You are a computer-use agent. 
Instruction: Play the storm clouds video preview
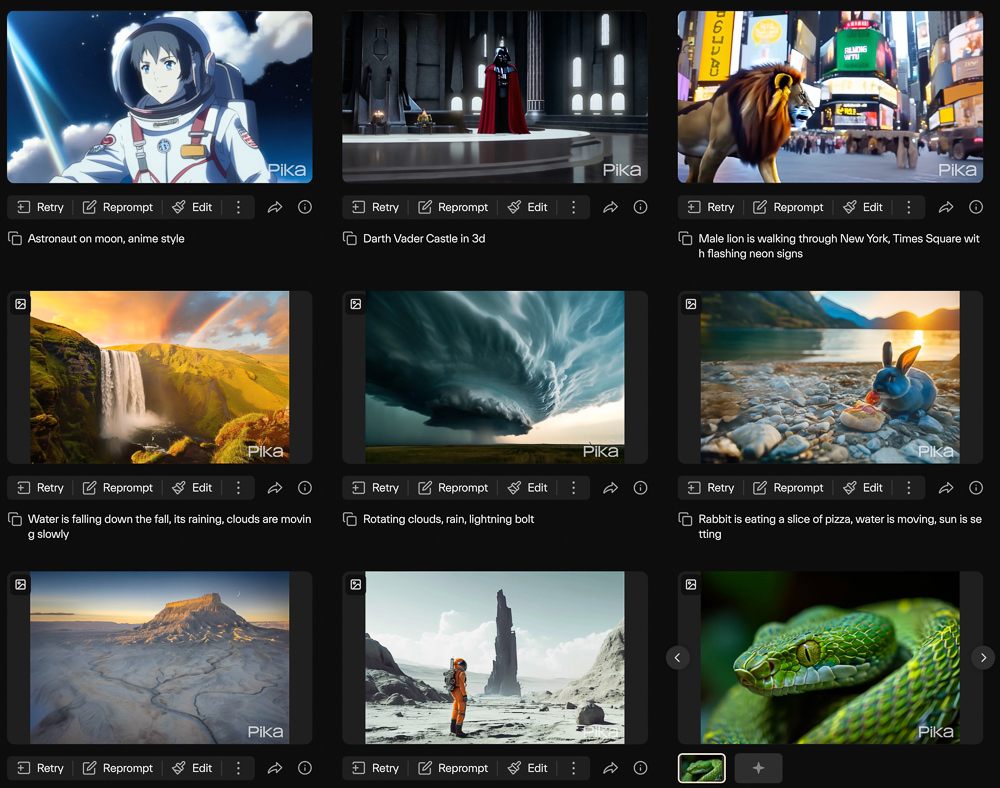[x=495, y=377]
